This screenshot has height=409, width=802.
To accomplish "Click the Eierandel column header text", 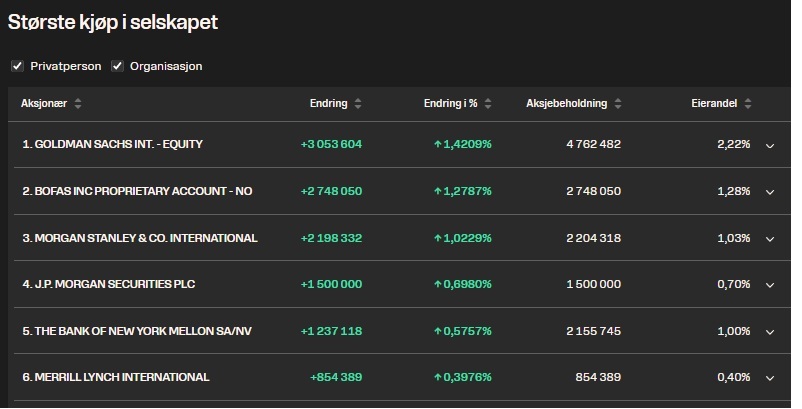I will [x=715, y=104].
